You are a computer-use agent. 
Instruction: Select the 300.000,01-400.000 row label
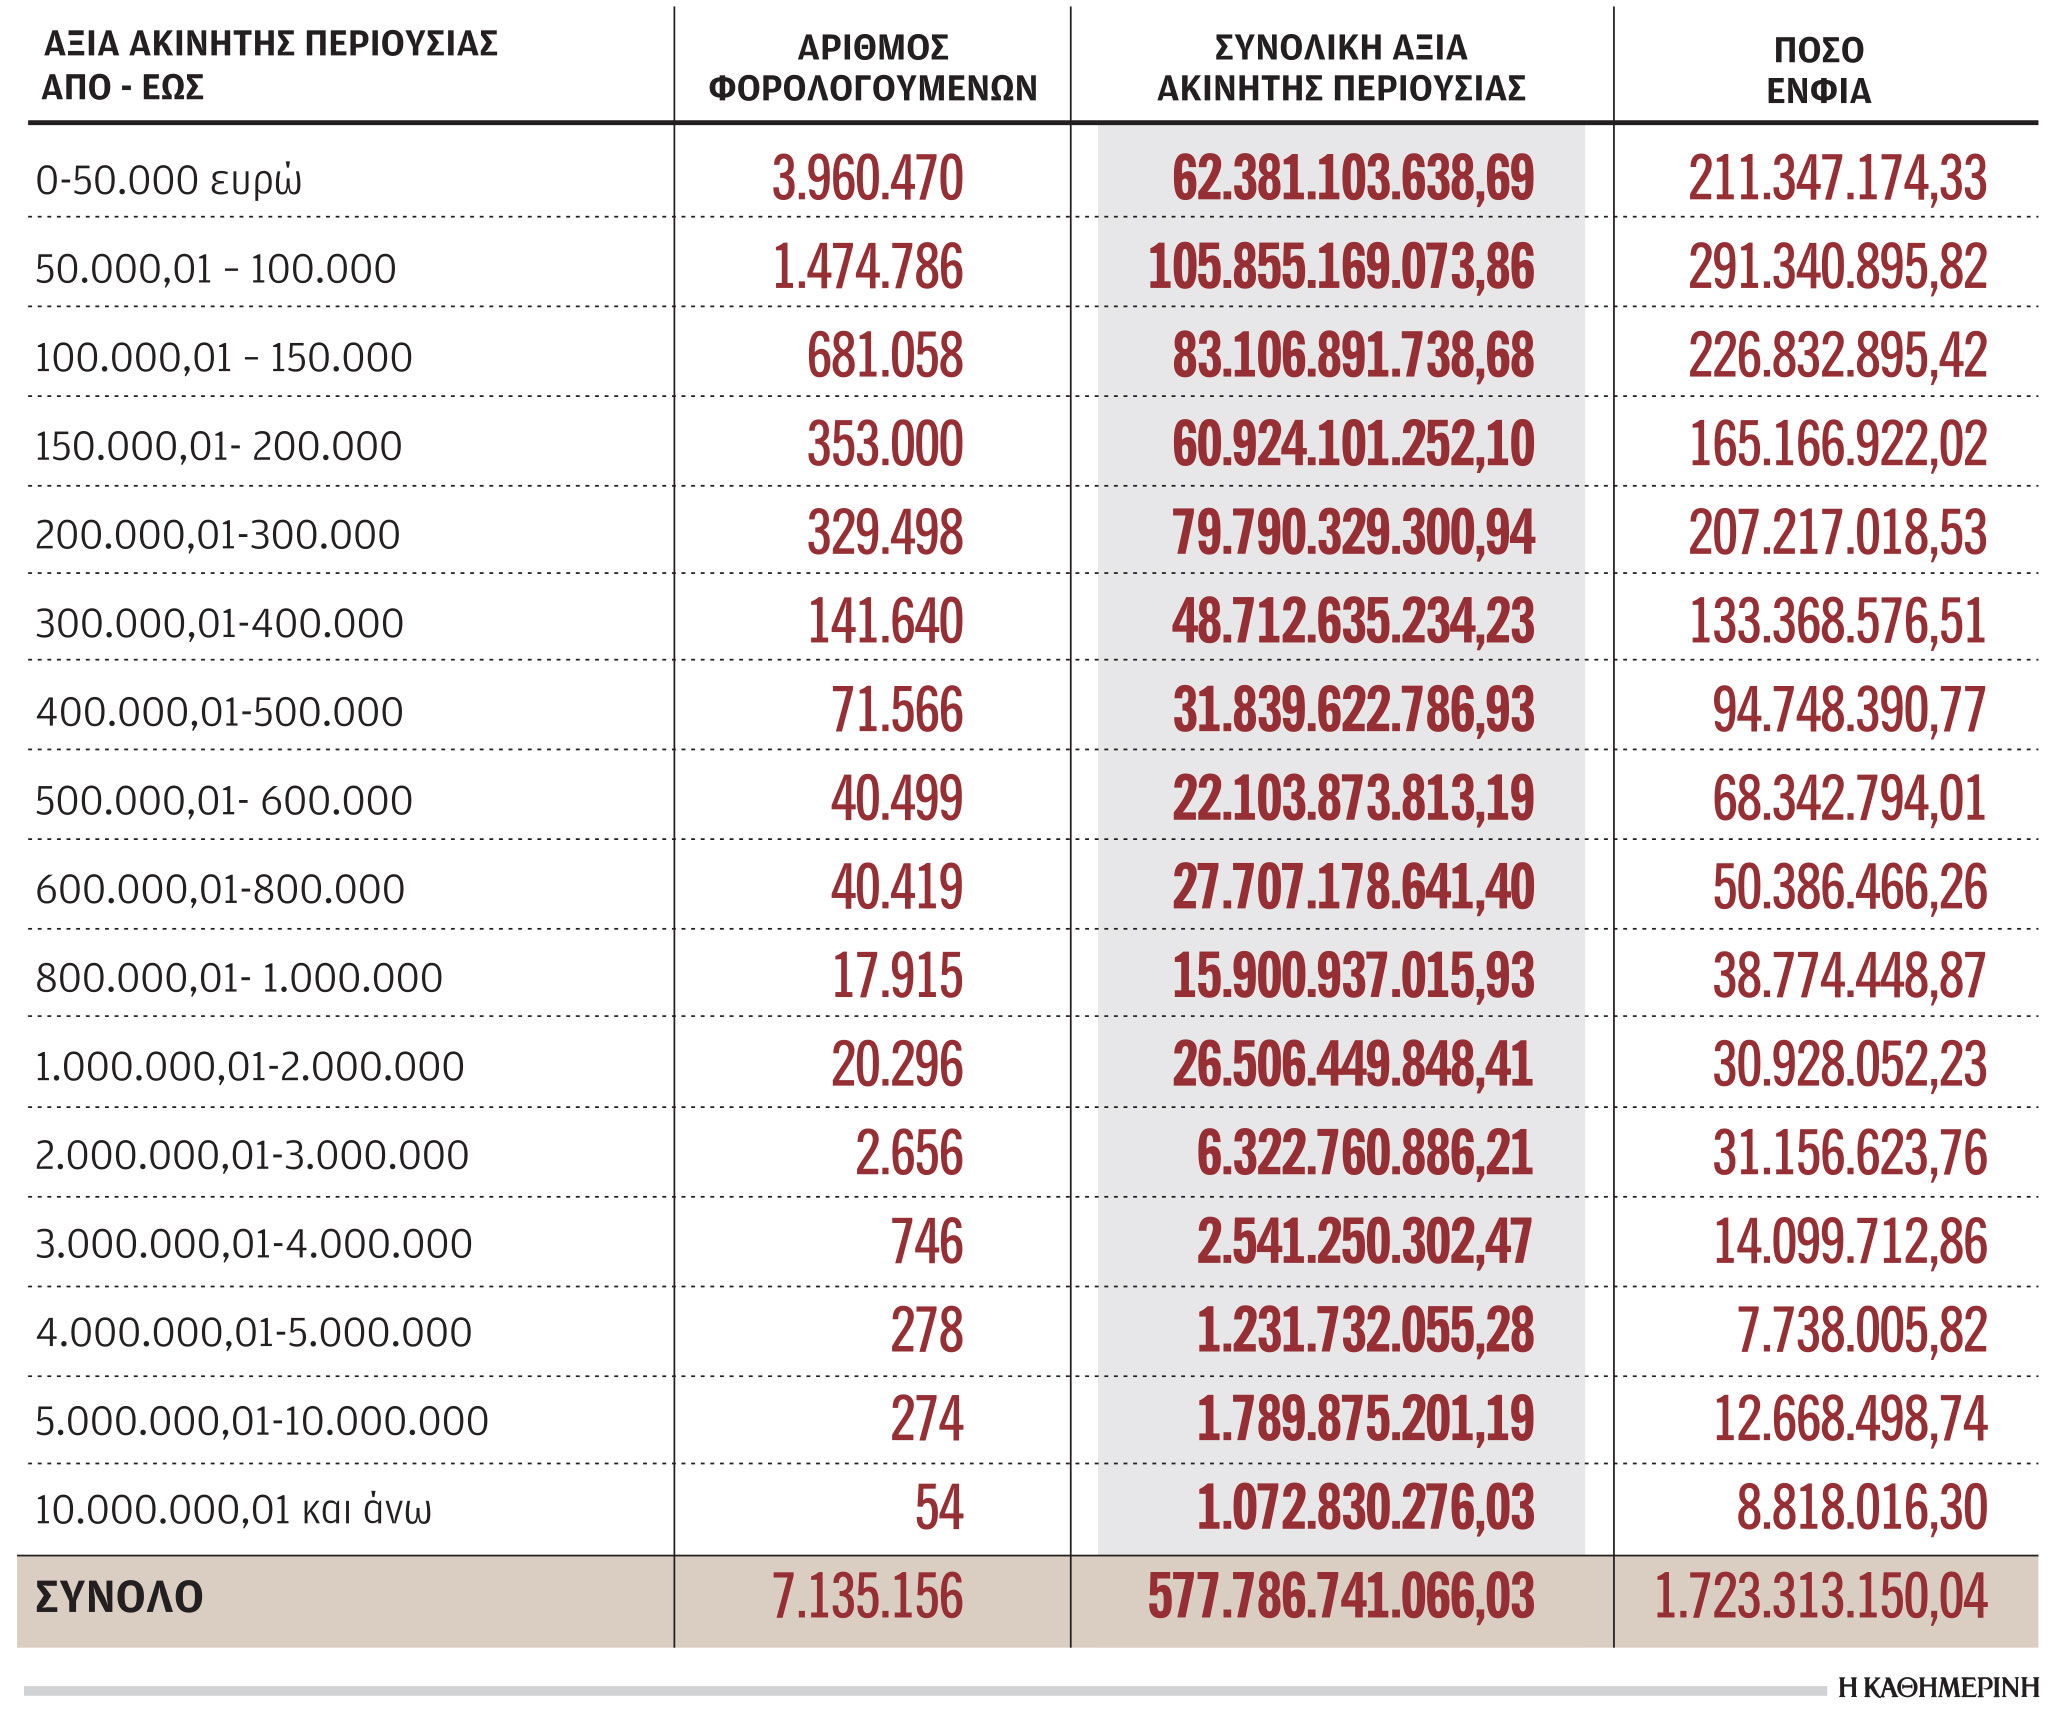pyautogui.click(x=219, y=623)
